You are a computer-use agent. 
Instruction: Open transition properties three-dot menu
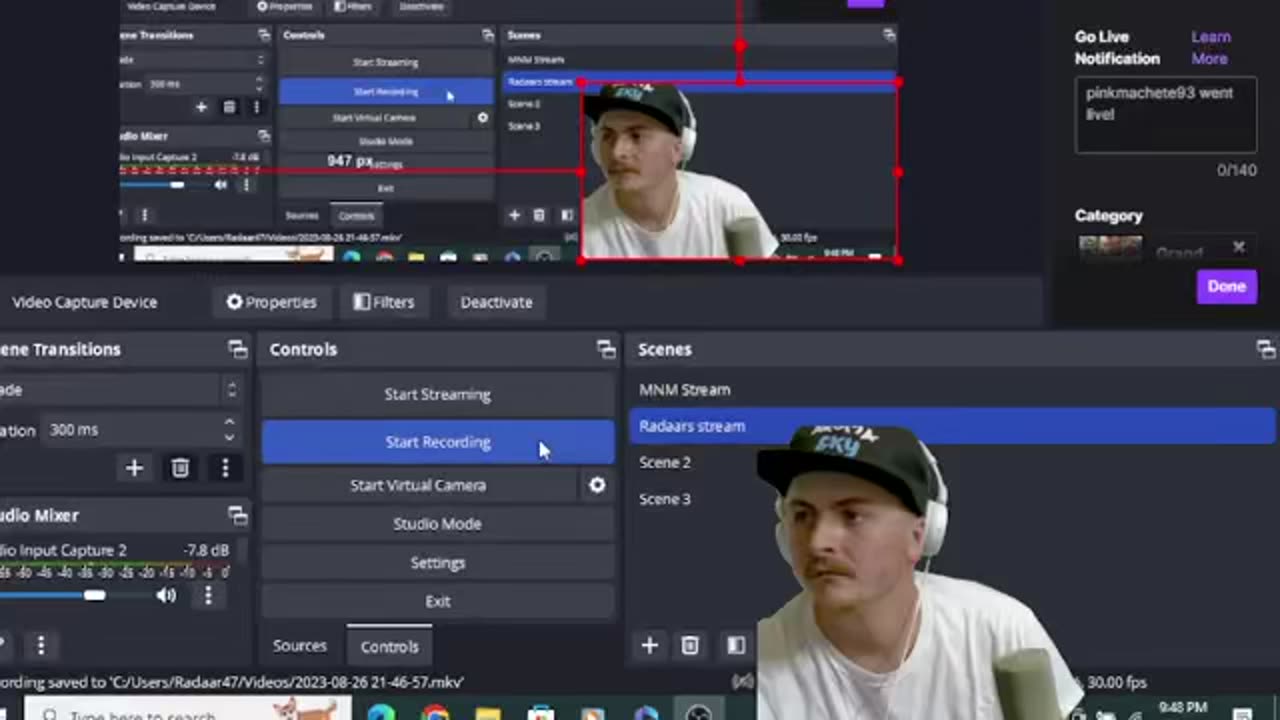[225, 468]
